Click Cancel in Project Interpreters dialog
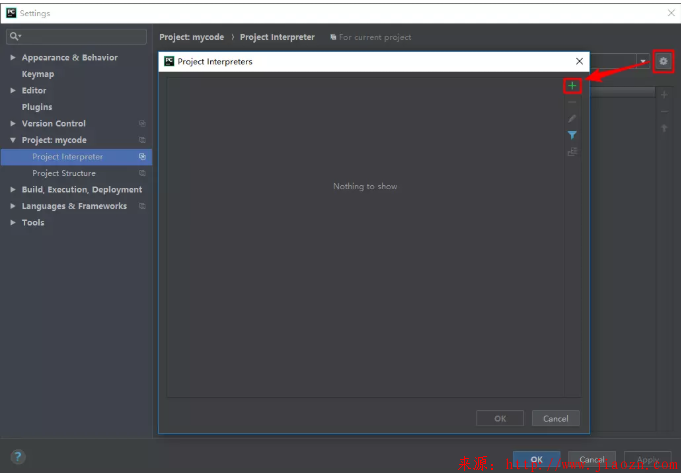This screenshot has height=473, width=681. click(x=556, y=418)
